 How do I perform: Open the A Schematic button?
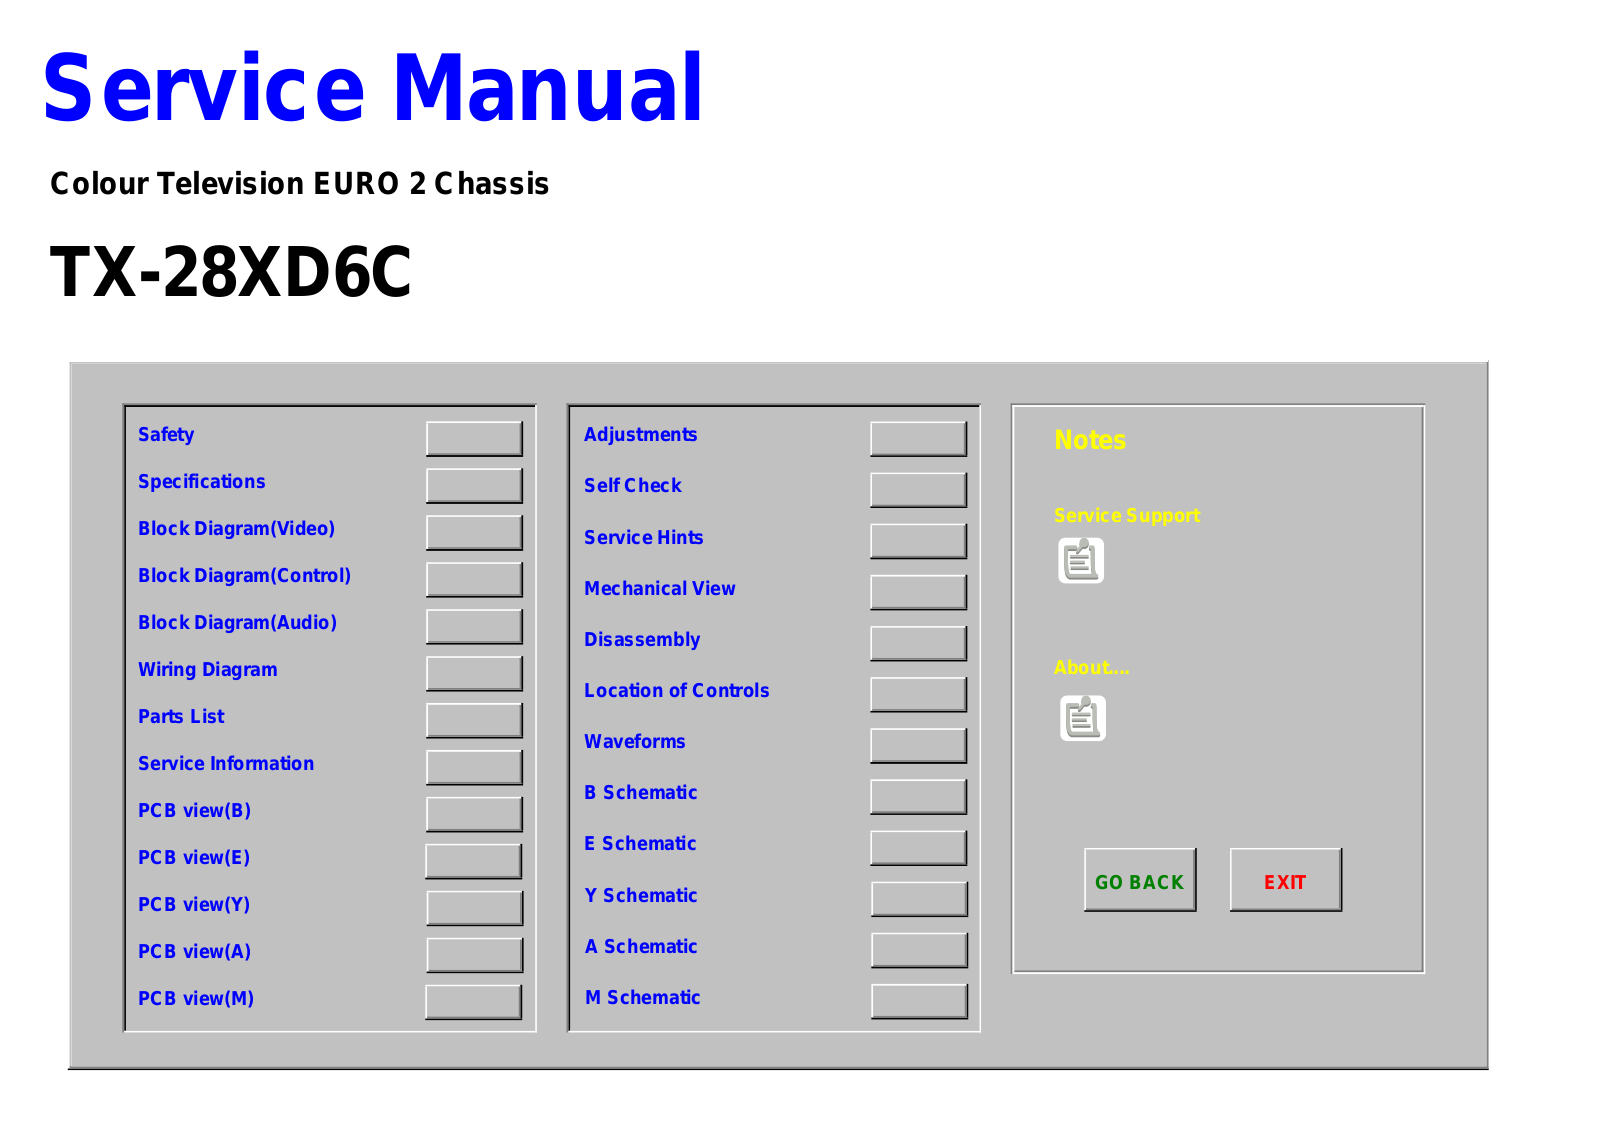point(919,950)
